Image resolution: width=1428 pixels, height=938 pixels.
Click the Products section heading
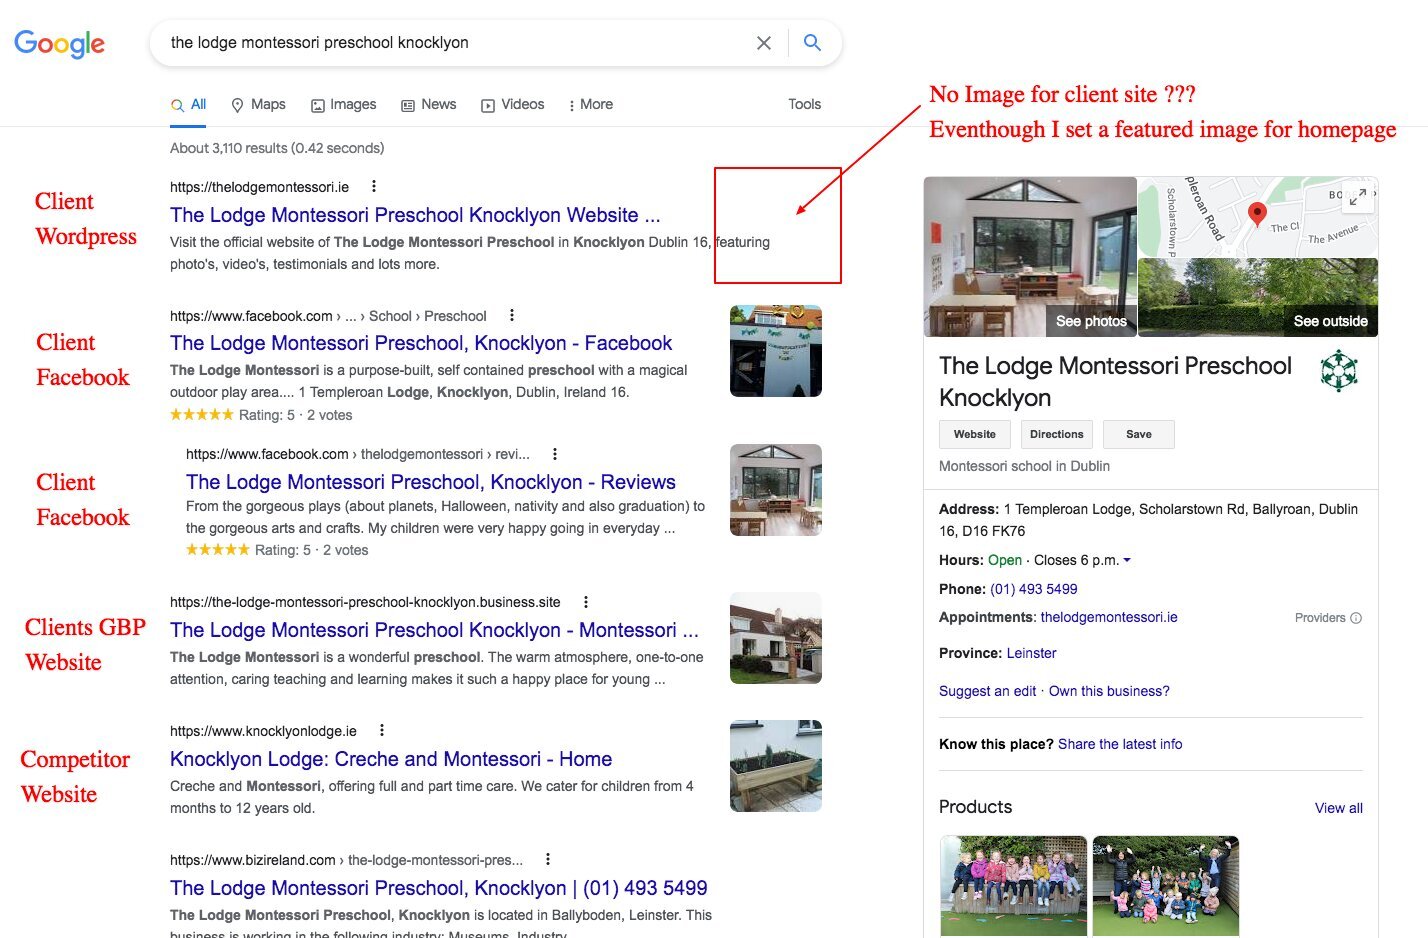pyautogui.click(x=975, y=807)
